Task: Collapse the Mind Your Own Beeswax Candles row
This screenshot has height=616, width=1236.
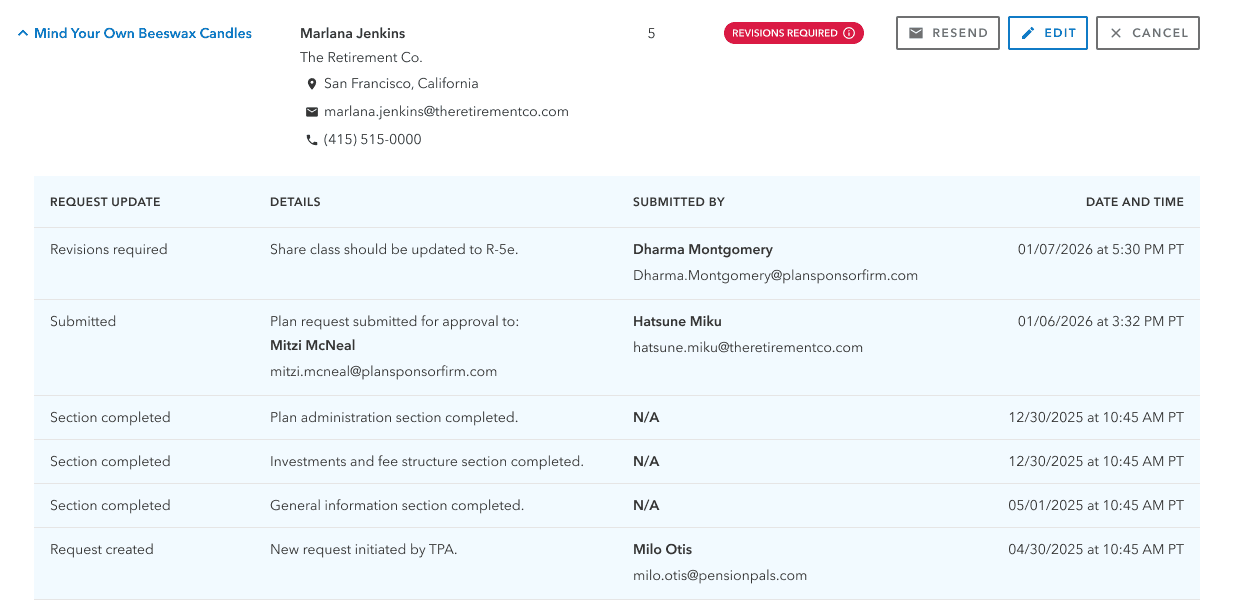Action: 23,34
